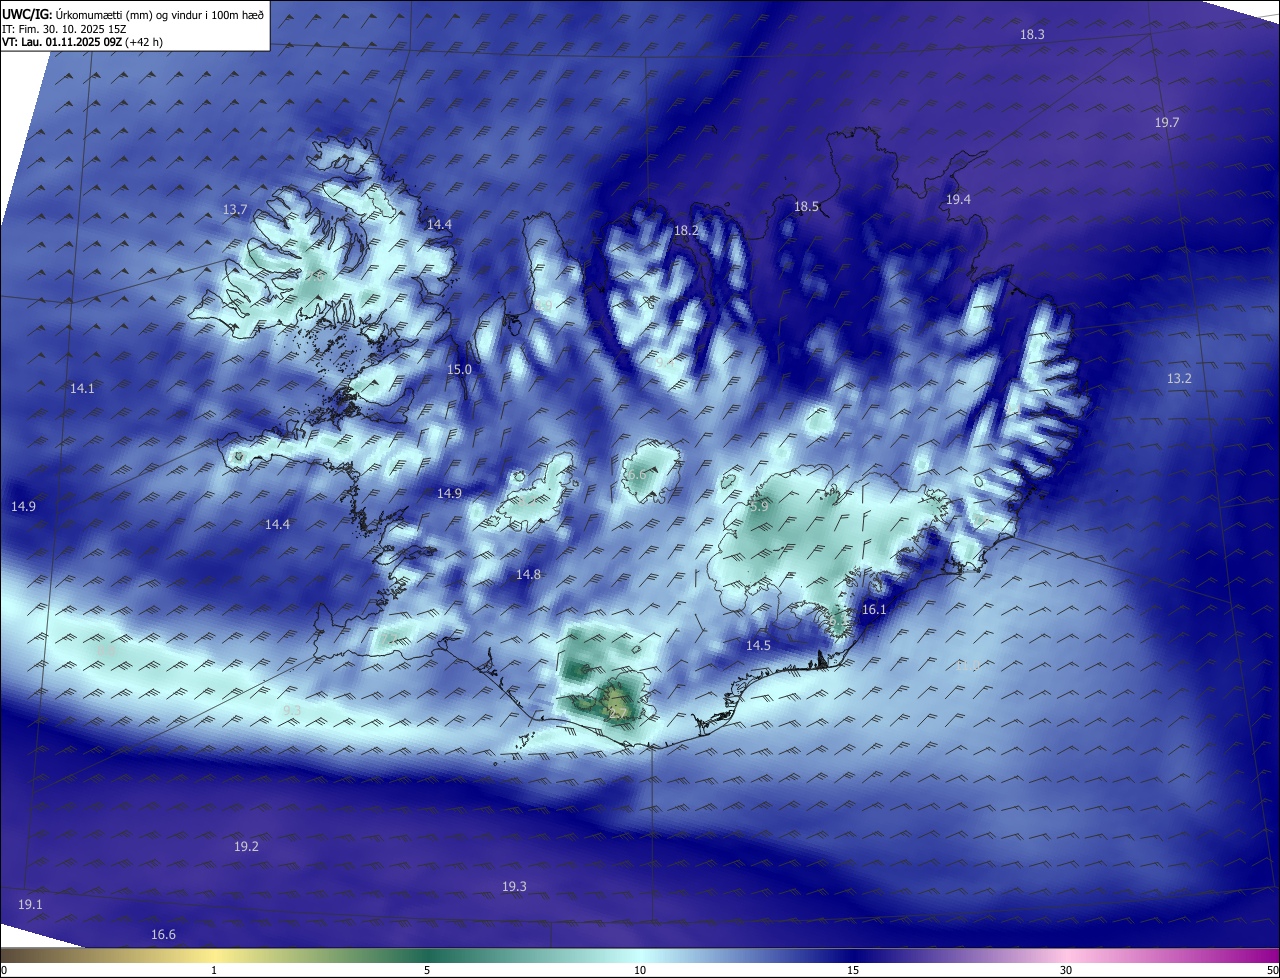Click the color scale tick labeled 5
This screenshot has width=1280, height=978.
point(427,970)
